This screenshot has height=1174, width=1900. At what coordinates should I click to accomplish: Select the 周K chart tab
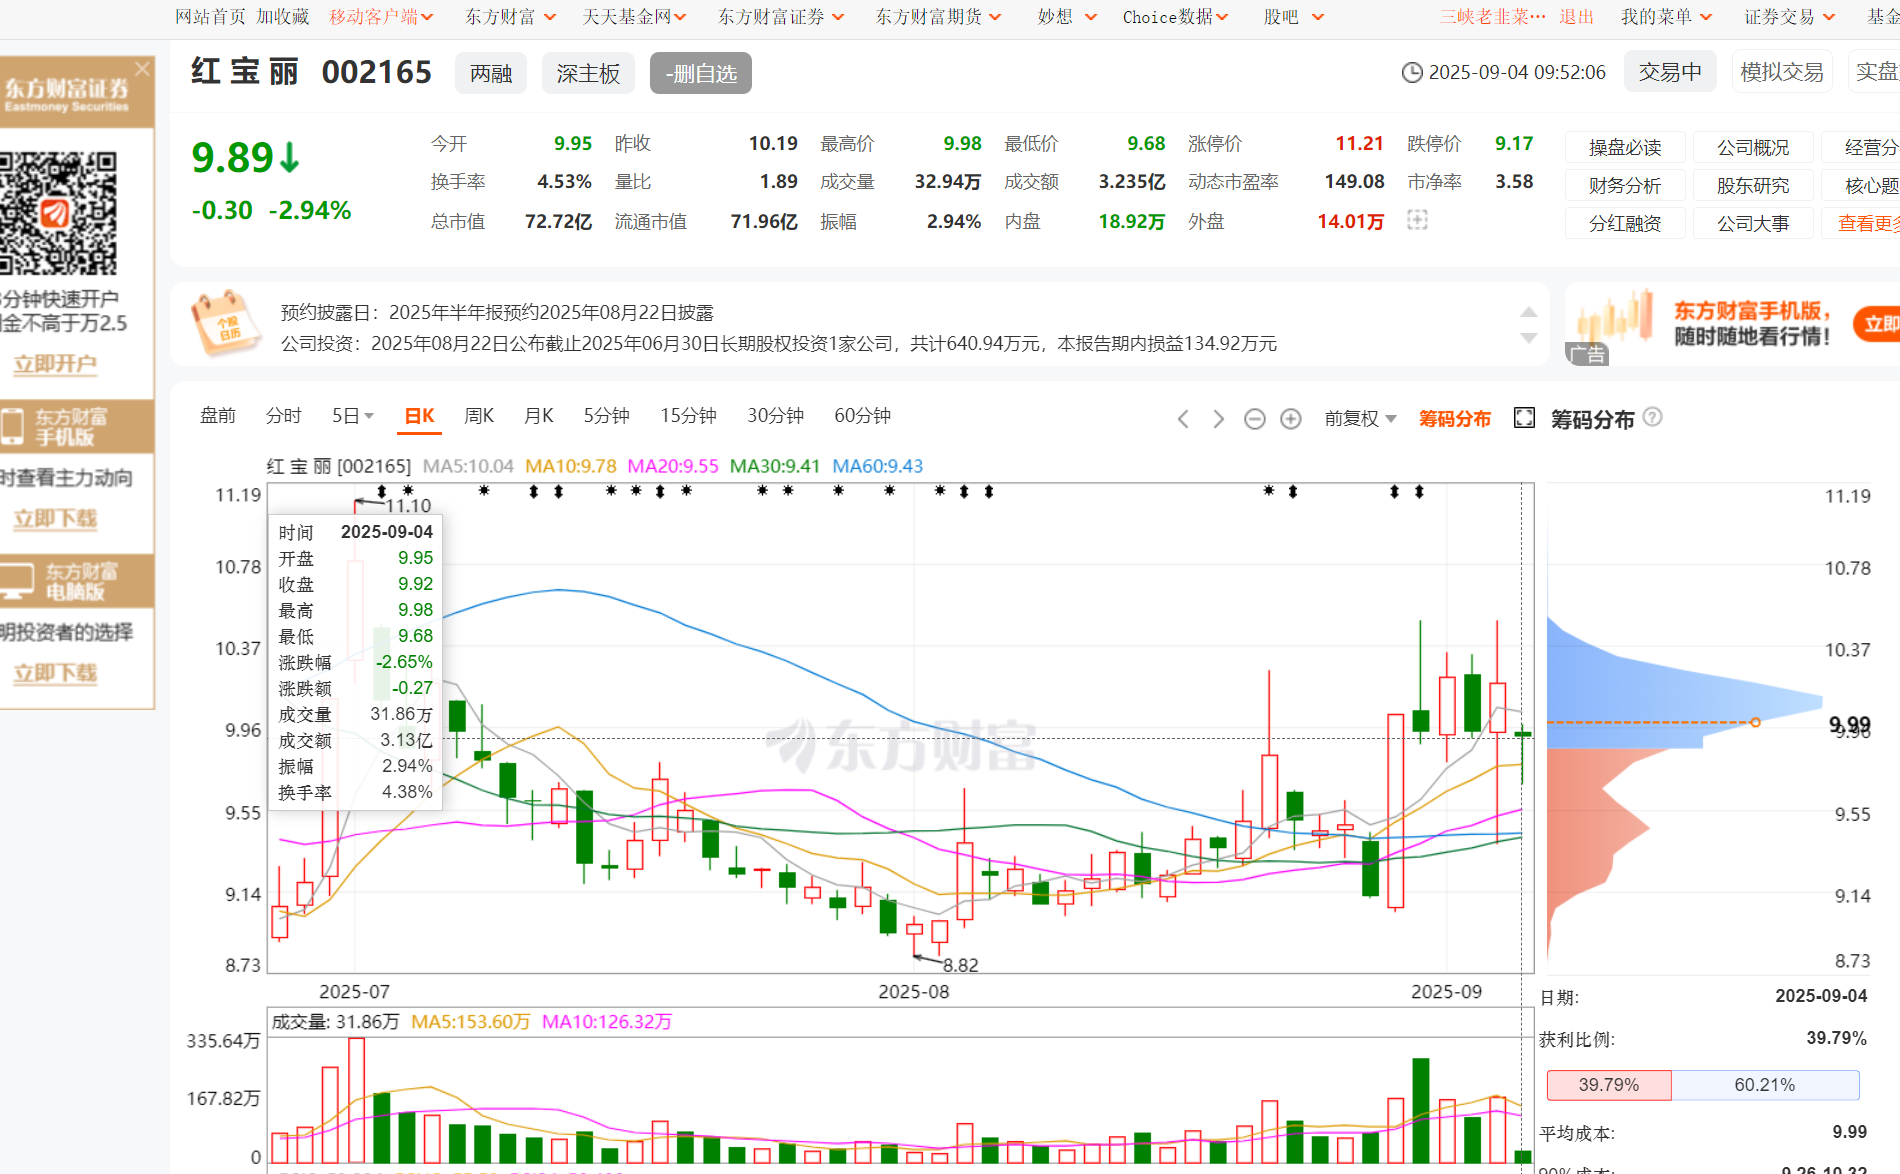coord(479,416)
